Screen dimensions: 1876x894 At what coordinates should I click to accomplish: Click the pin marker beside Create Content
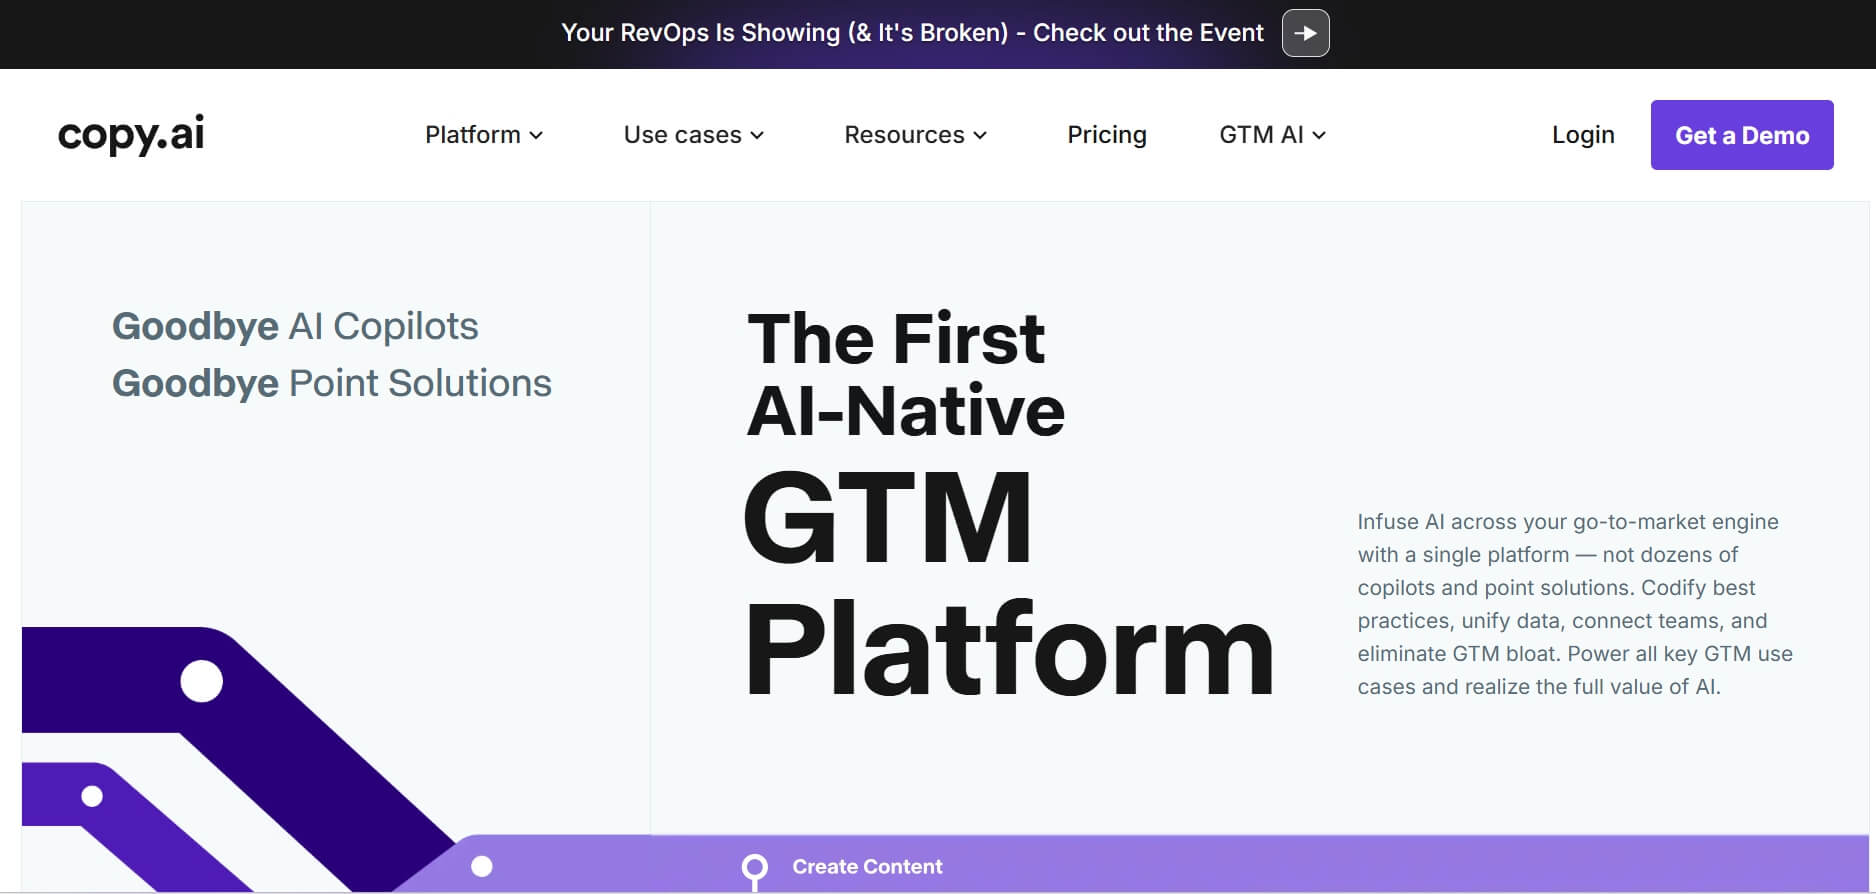pos(755,869)
